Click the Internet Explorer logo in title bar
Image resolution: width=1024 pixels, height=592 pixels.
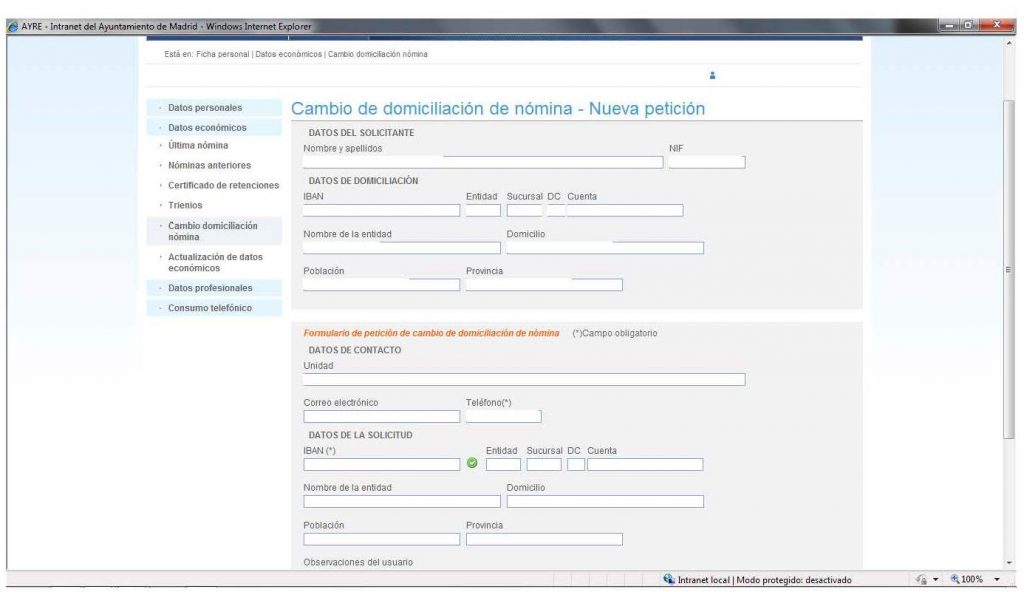click(11, 26)
